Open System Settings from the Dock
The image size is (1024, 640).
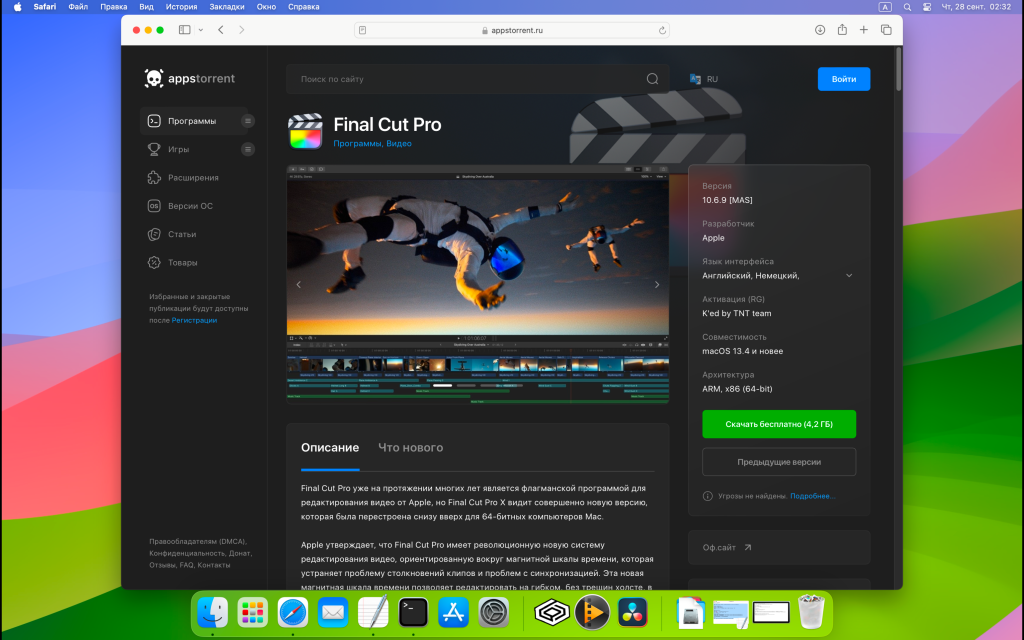[x=494, y=613]
